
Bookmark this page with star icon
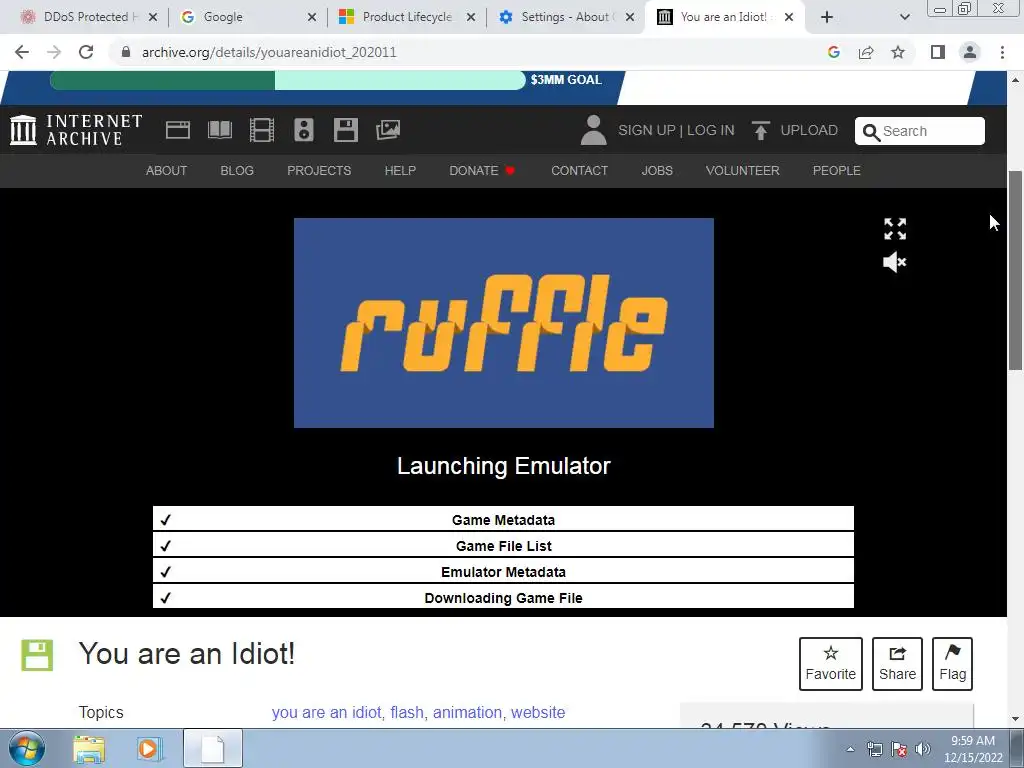point(898,52)
